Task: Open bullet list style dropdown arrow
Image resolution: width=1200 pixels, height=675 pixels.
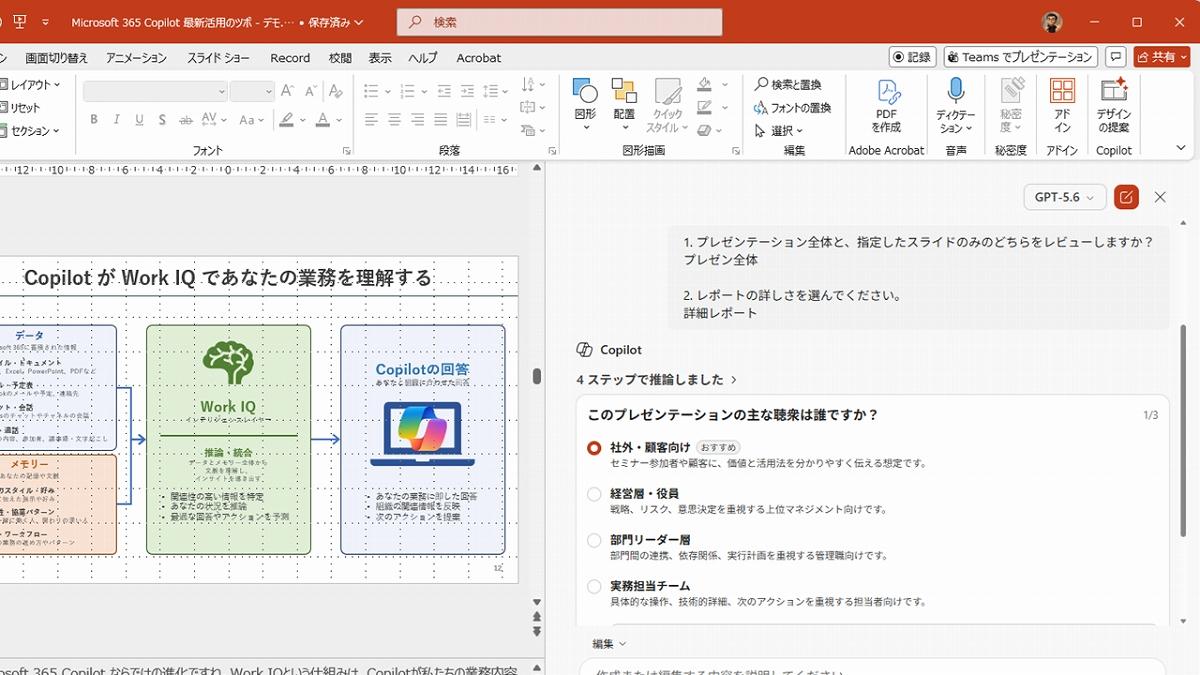Action: pyautogui.click(x=388, y=91)
